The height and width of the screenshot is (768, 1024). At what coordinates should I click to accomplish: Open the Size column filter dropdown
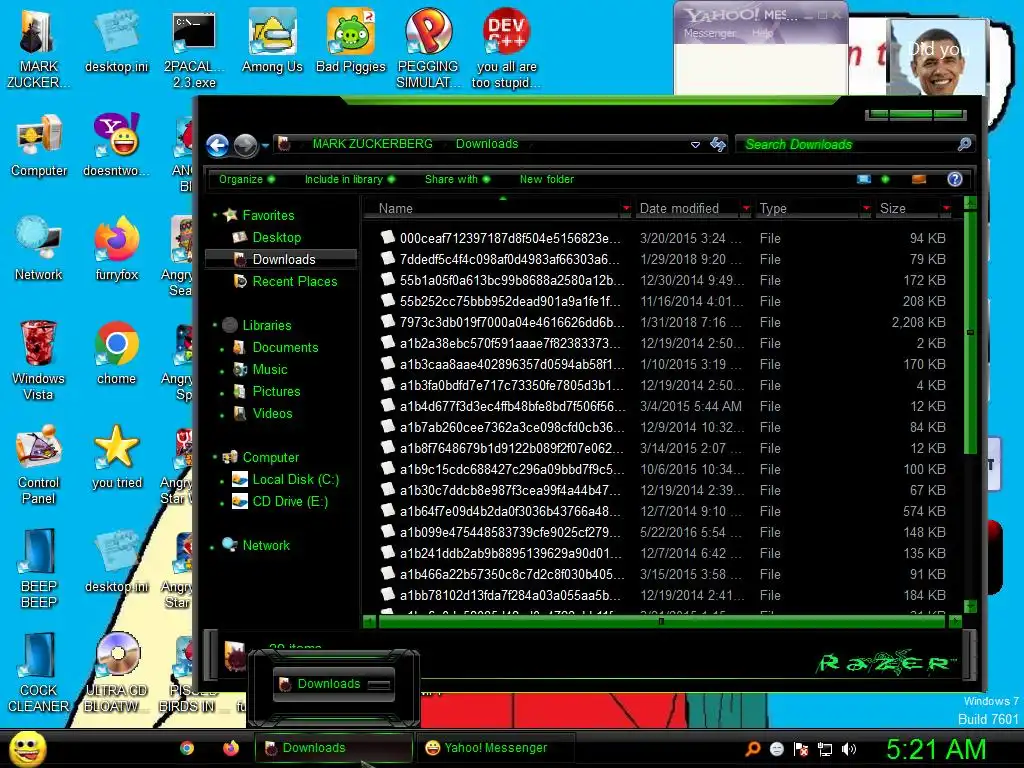946,208
